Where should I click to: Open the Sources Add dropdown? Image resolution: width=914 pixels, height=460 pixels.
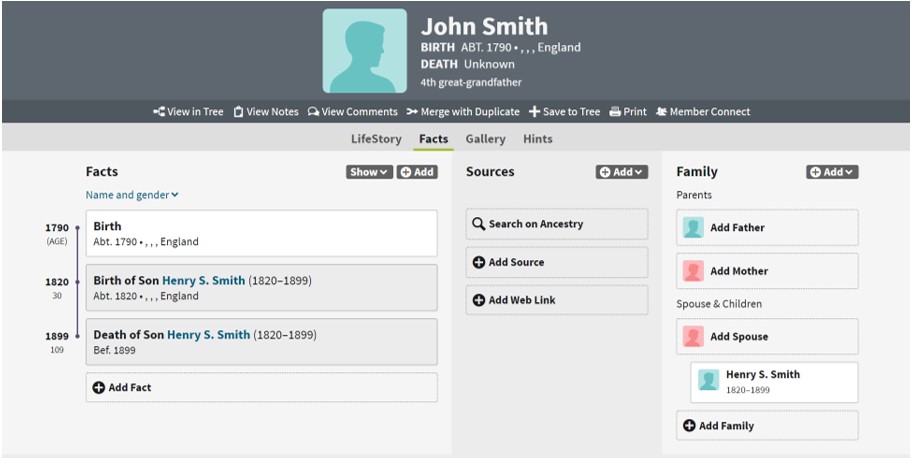621,172
